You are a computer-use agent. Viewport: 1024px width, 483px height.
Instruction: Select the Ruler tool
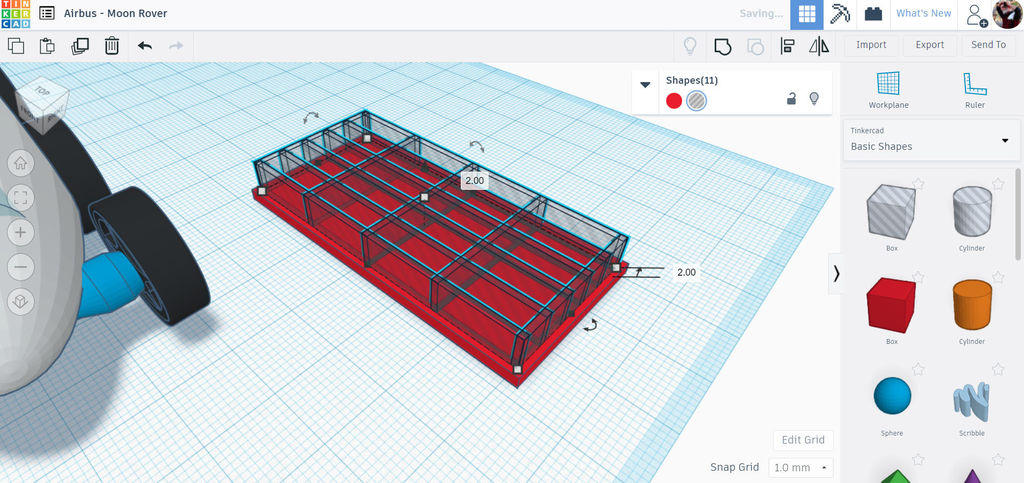coord(974,90)
